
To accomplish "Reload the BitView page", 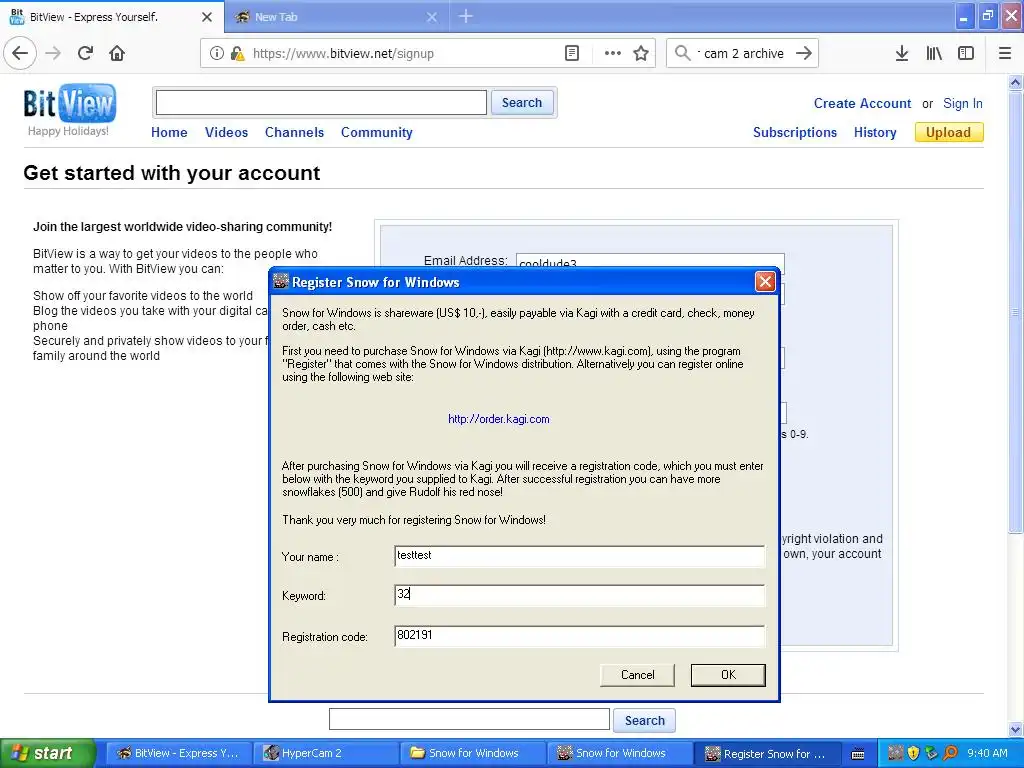I will click(85, 53).
